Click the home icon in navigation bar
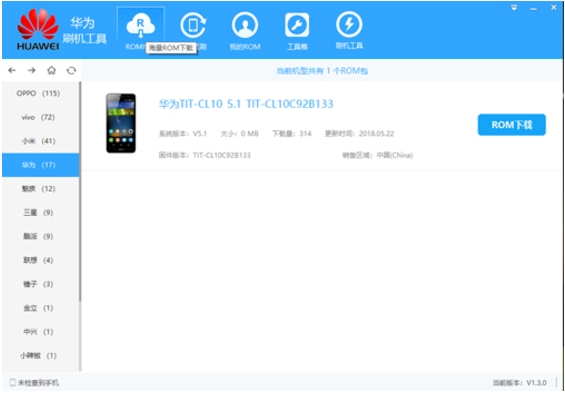This screenshot has height=393, width=565. 52,70
